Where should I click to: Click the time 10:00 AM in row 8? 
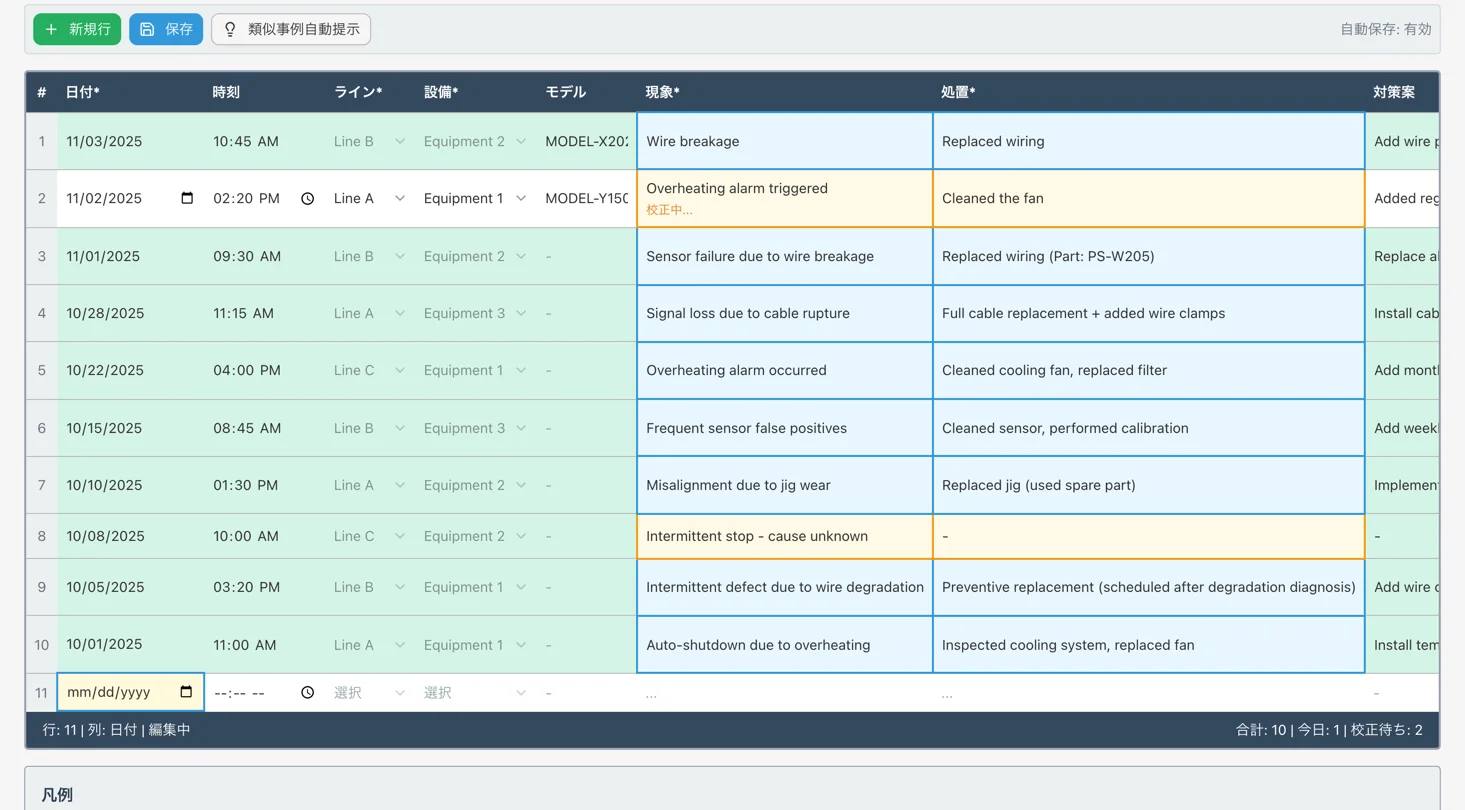(246, 536)
